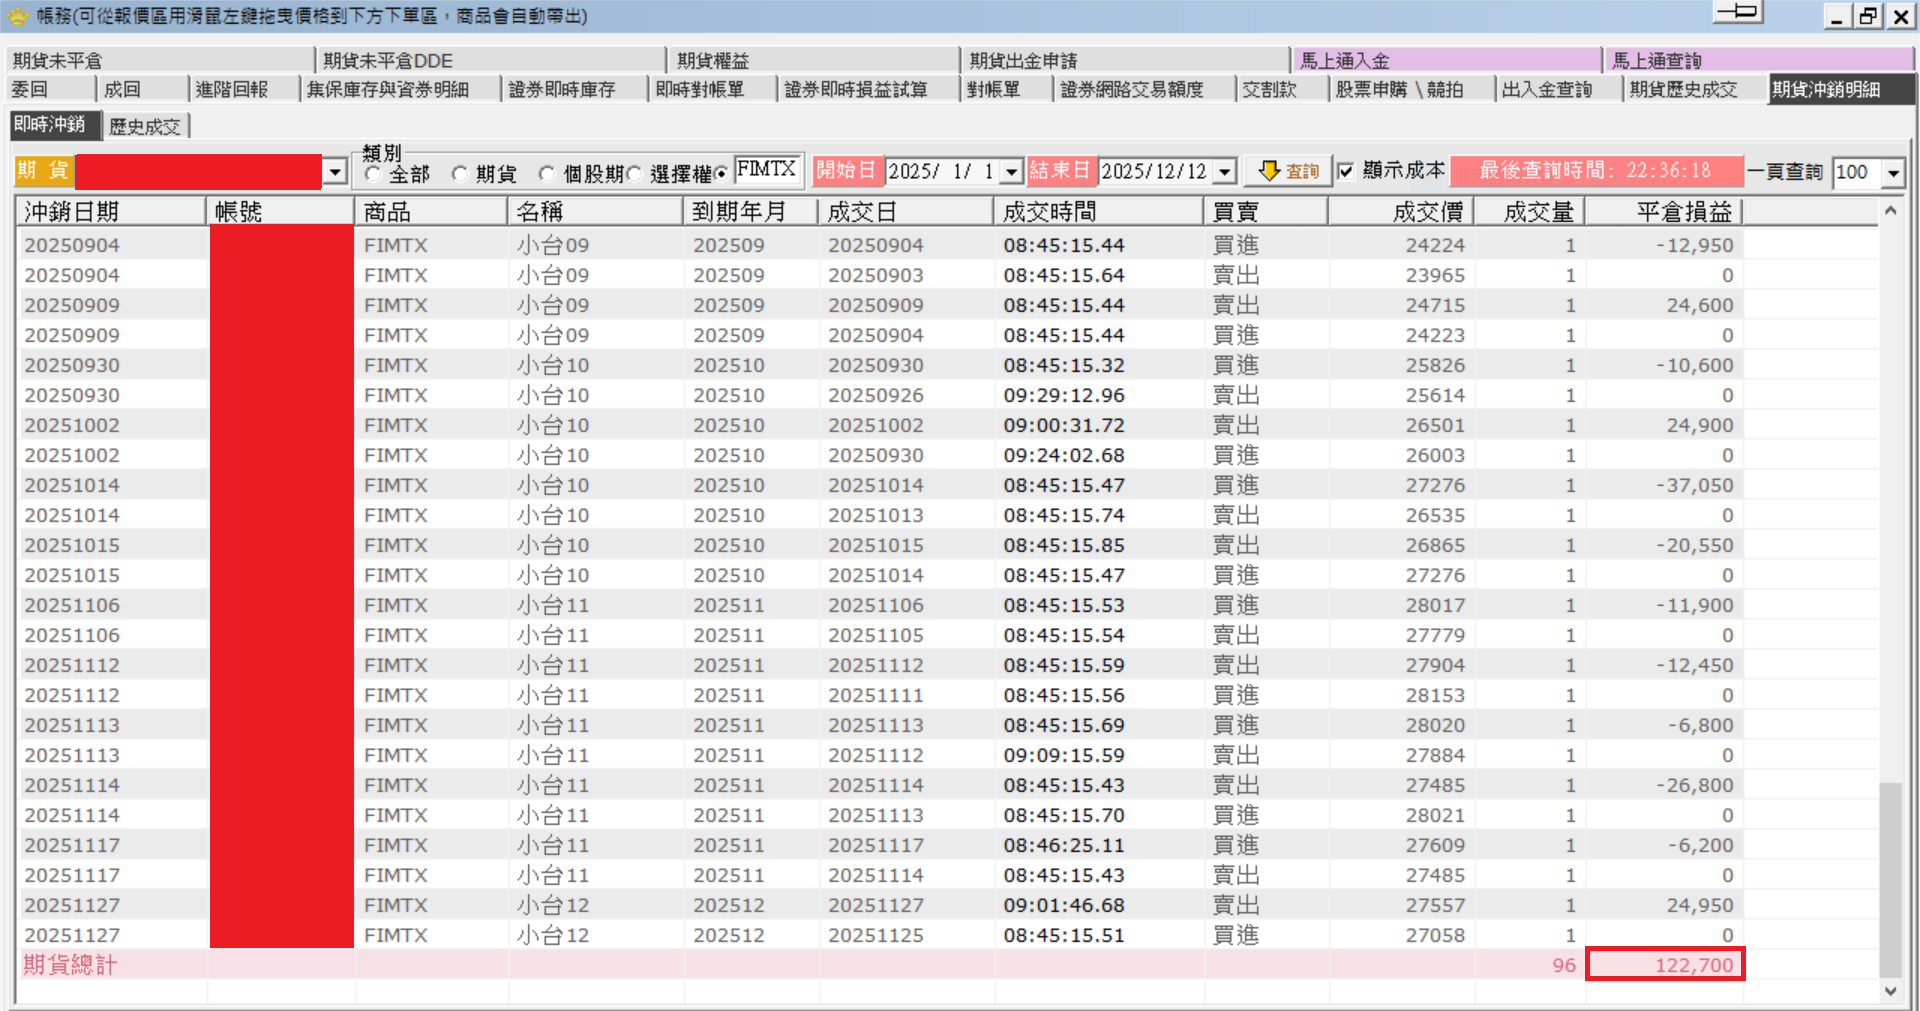Viewport: 1920px width, 1011px height.
Task: Click scrollbar down arrow in the table
Action: pos(1890,991)
